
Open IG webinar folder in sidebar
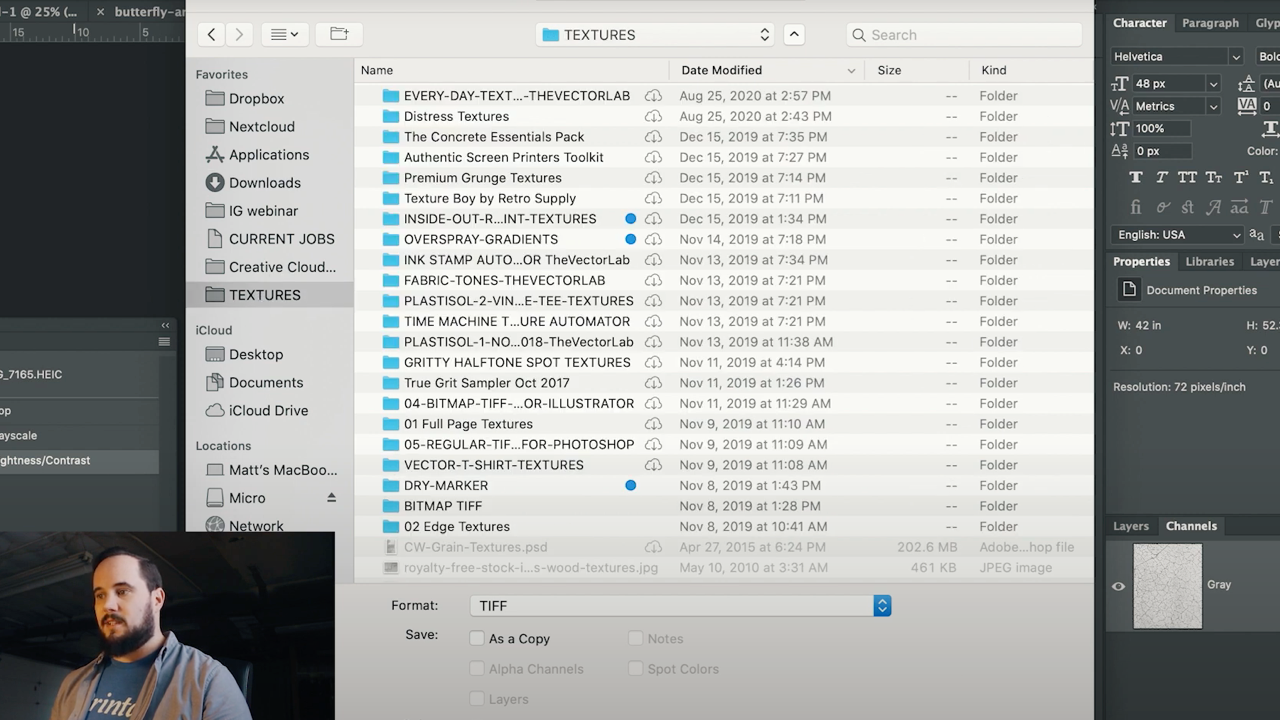click(263, 210)
